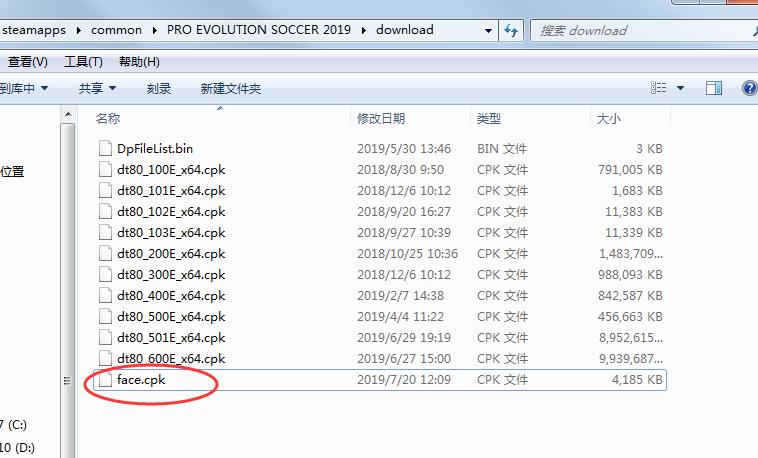Select the (C:) drive in navigation pane
This screenshot has height=458, width=758.
coord(14,425)
